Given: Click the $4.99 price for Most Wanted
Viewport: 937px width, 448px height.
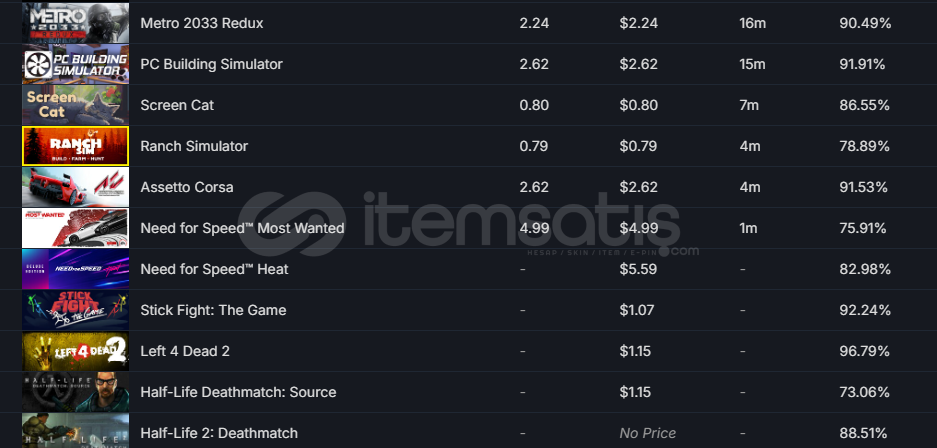Looking at the screenshot, I should click(639, 228).
